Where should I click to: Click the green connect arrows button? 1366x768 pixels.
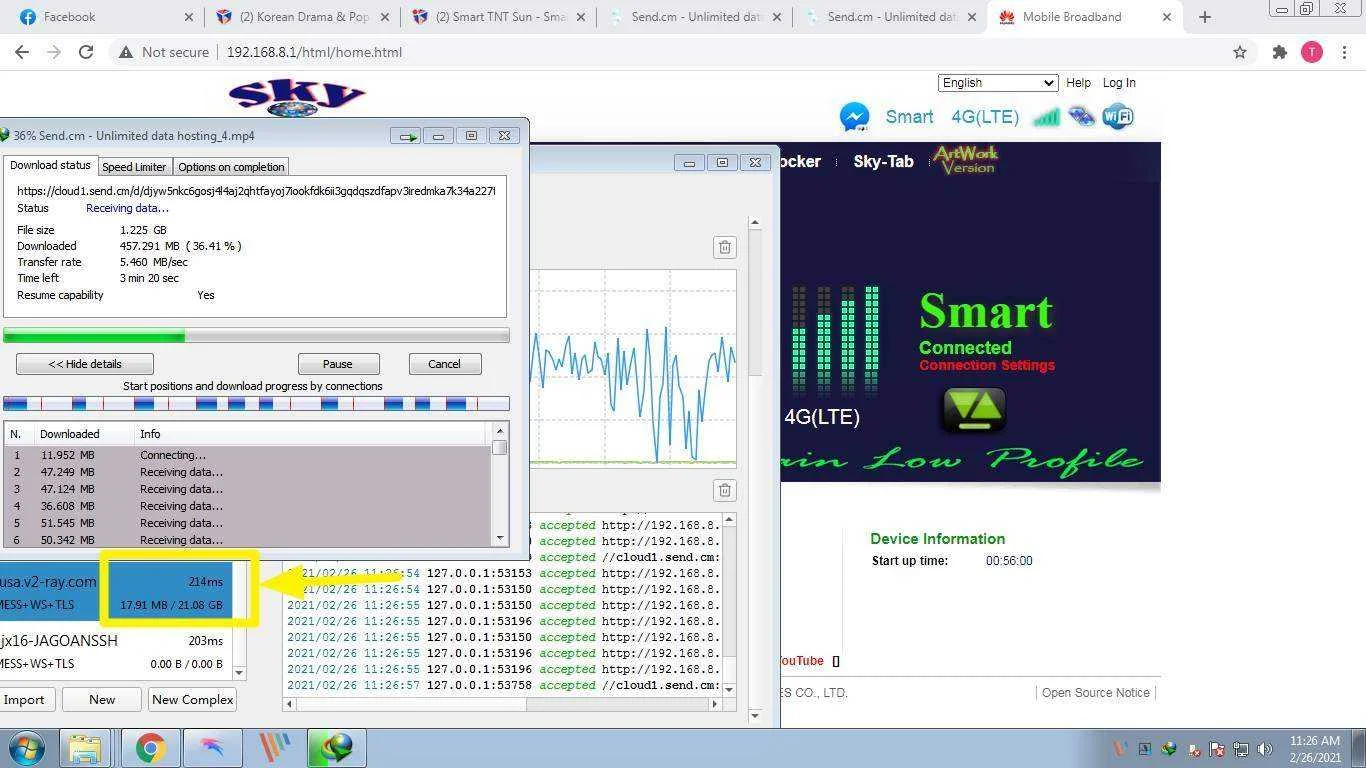[973, 410]
